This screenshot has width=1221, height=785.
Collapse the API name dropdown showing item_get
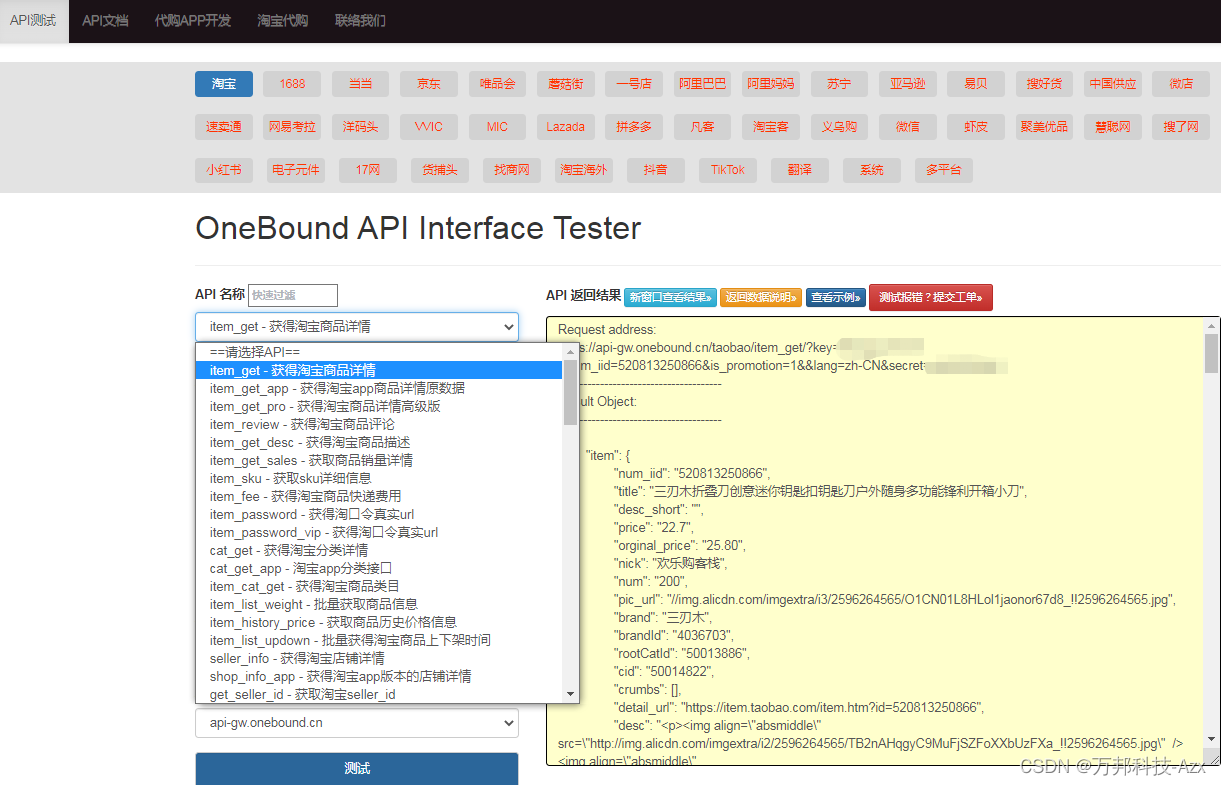coord(357,326)
